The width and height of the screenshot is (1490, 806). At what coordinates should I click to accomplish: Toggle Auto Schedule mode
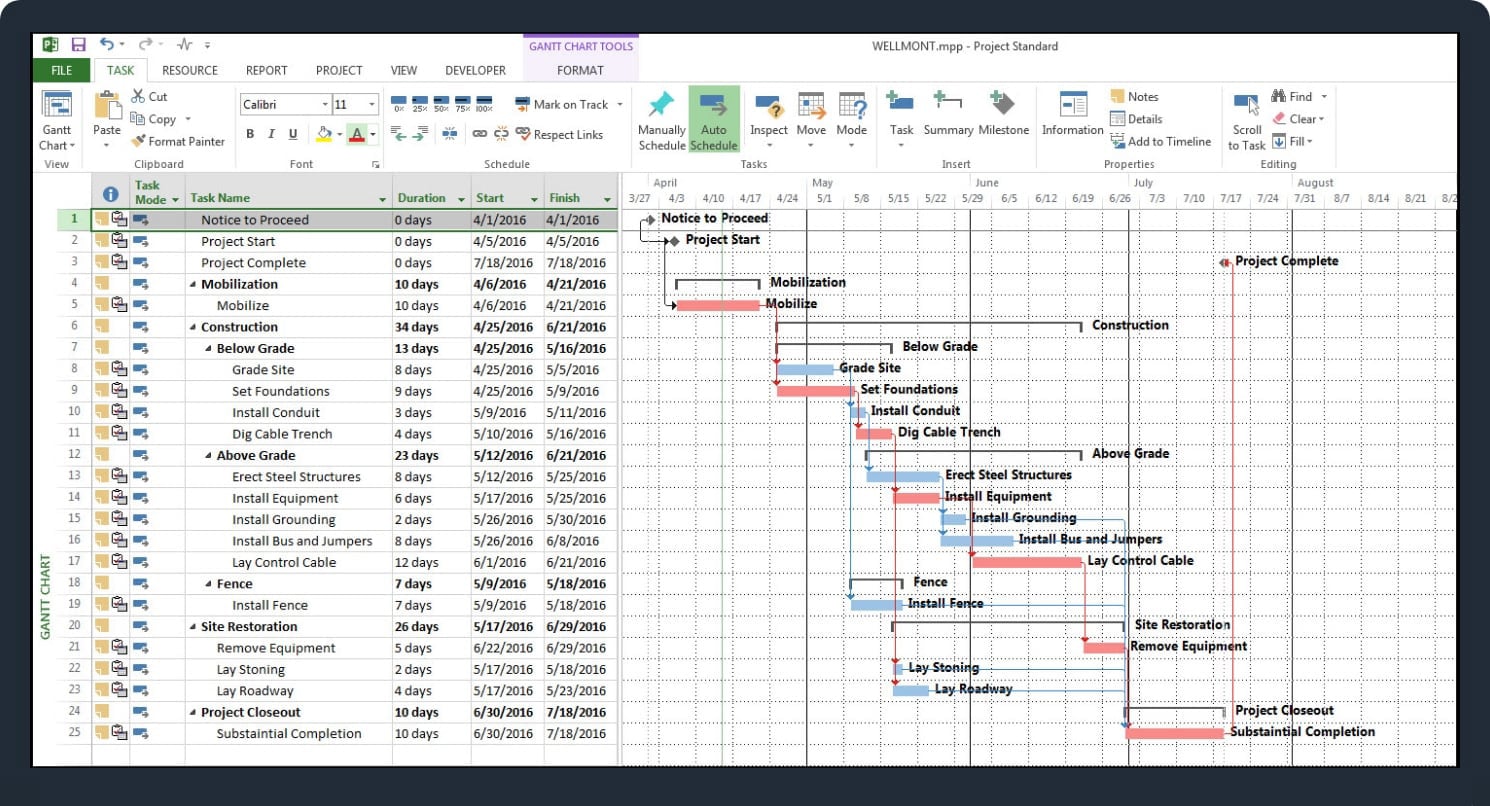pos(714,106)
